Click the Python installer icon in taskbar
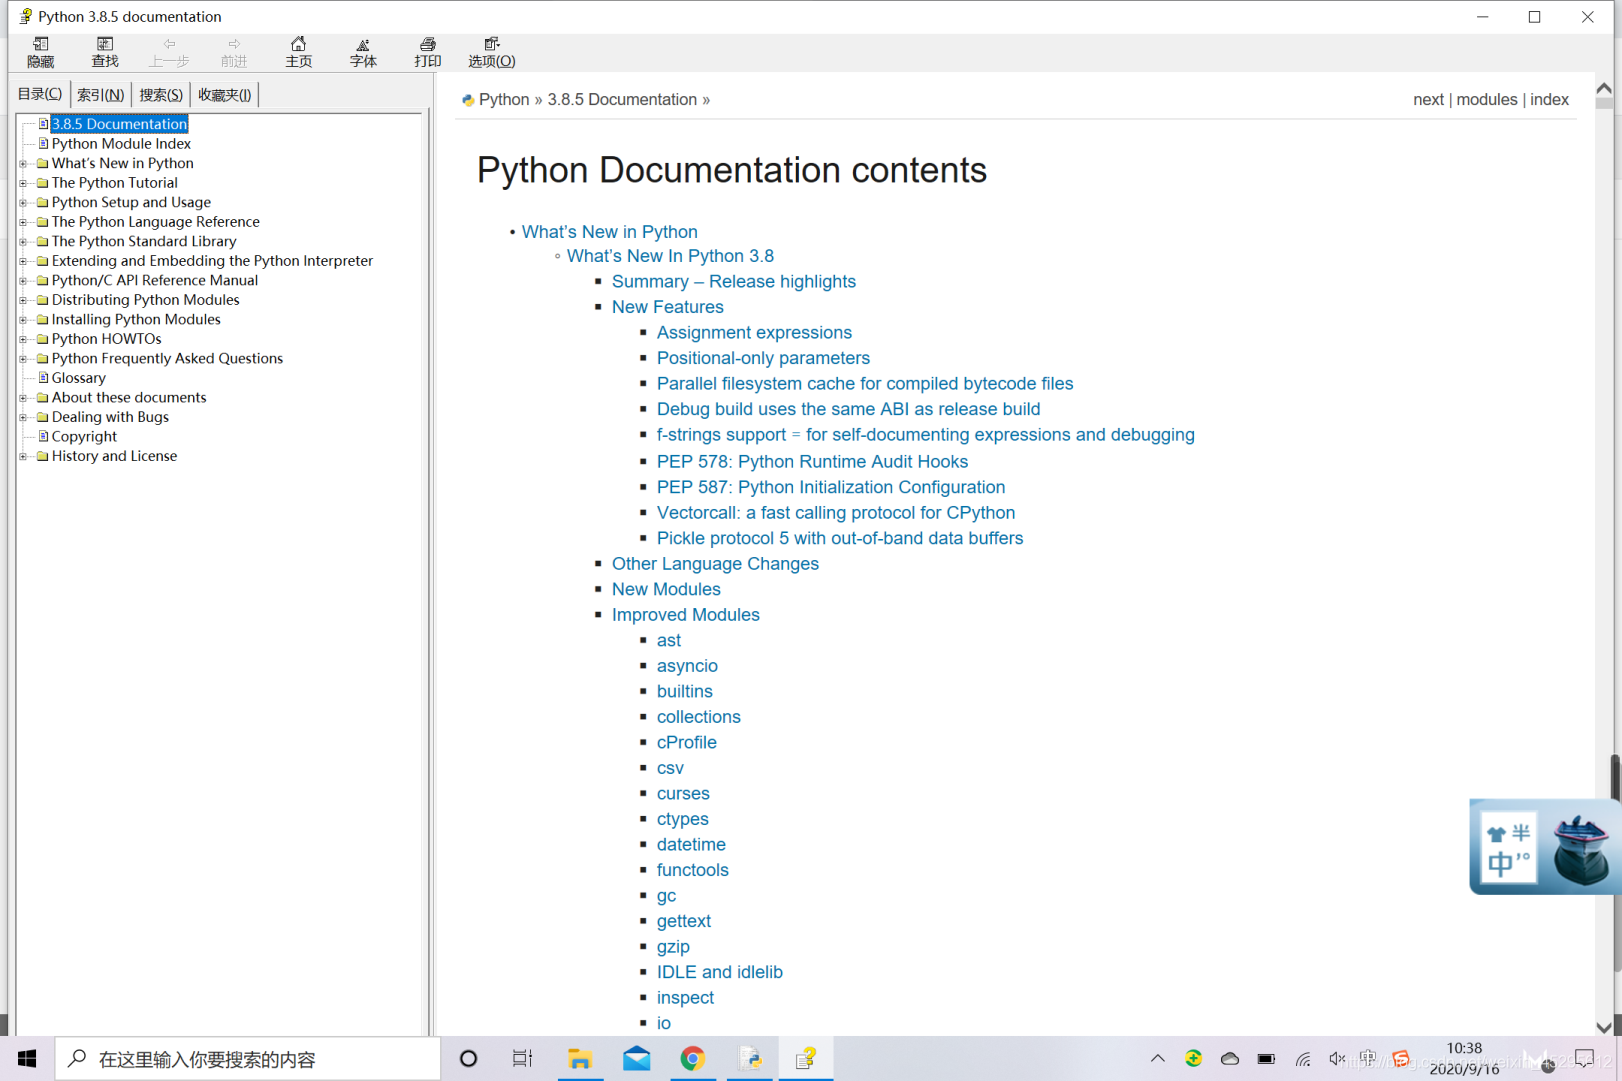Viewport: 1622px width, 1081px height. [x=750, y=1058]
